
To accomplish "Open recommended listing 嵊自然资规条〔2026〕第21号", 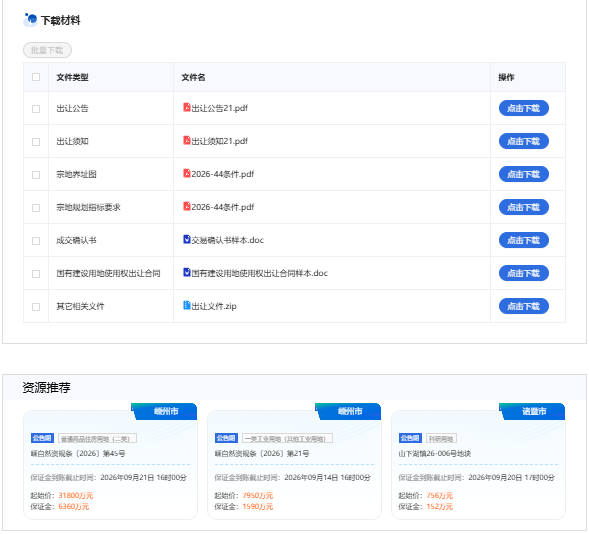I will pos(262,454).
